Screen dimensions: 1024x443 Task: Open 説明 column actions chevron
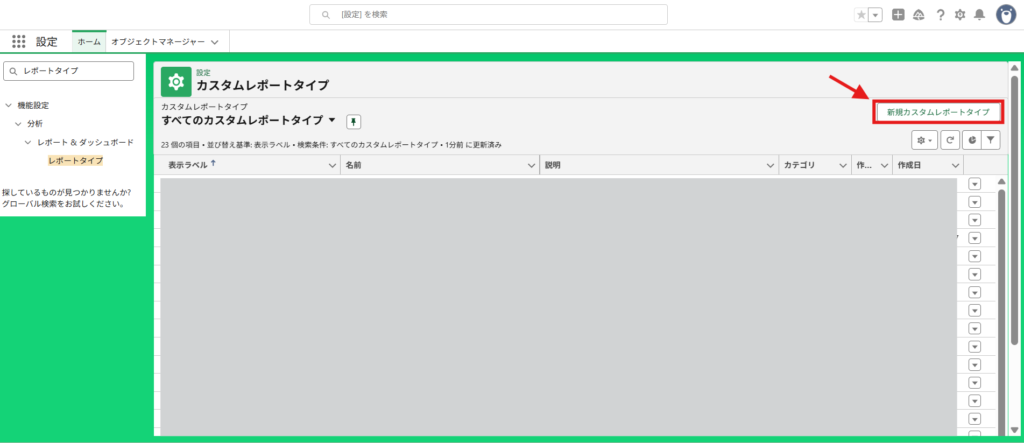770,166
